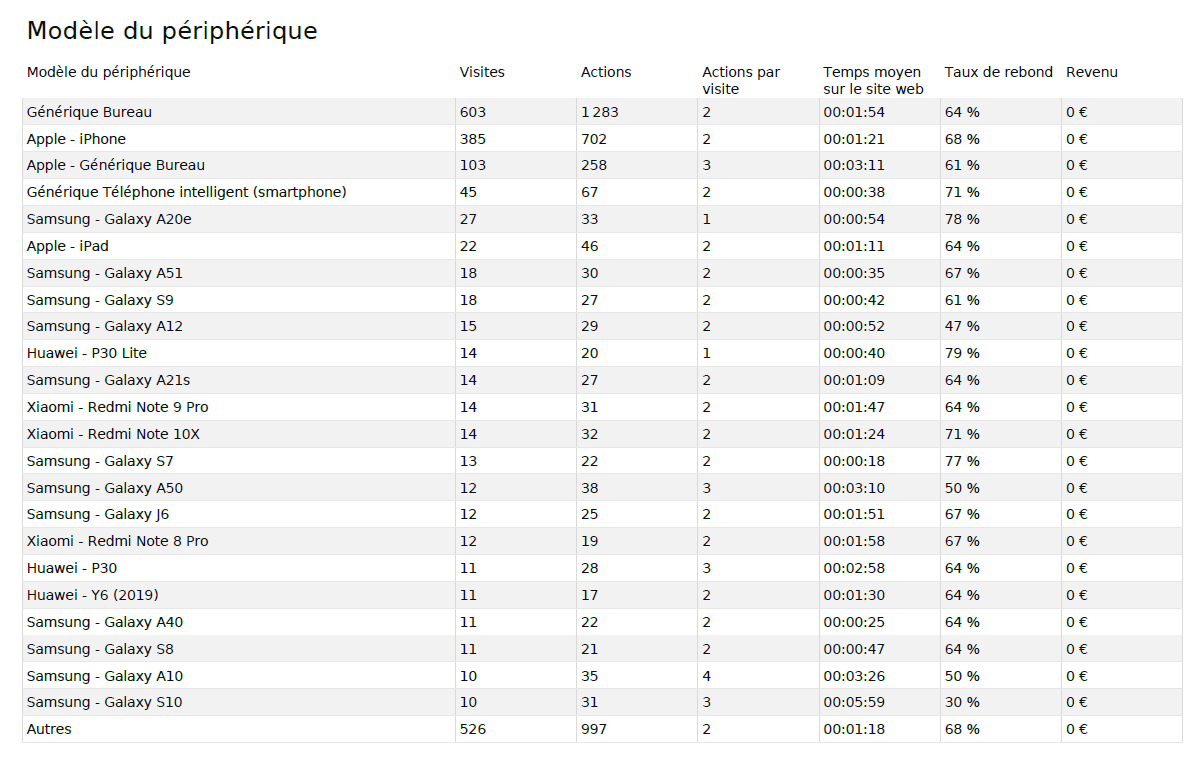The height and width of the screenshot is (759, 1198).
Task: Select the 'Modèle du périphérique' page title
Action: 171,31
